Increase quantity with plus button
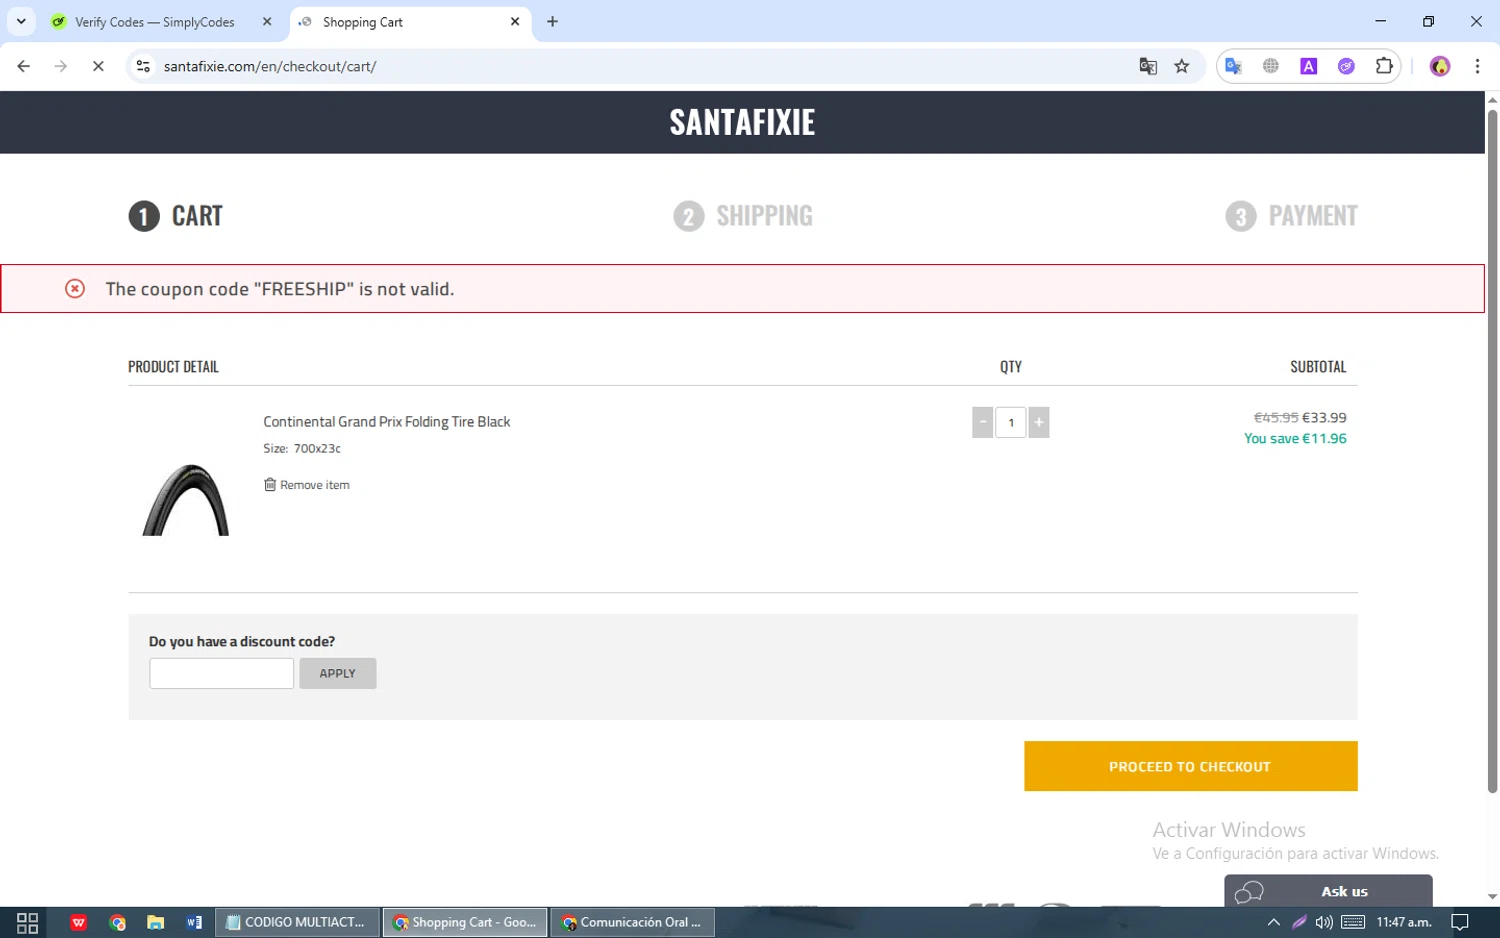1500x938 pixels. click(1039, 422)
